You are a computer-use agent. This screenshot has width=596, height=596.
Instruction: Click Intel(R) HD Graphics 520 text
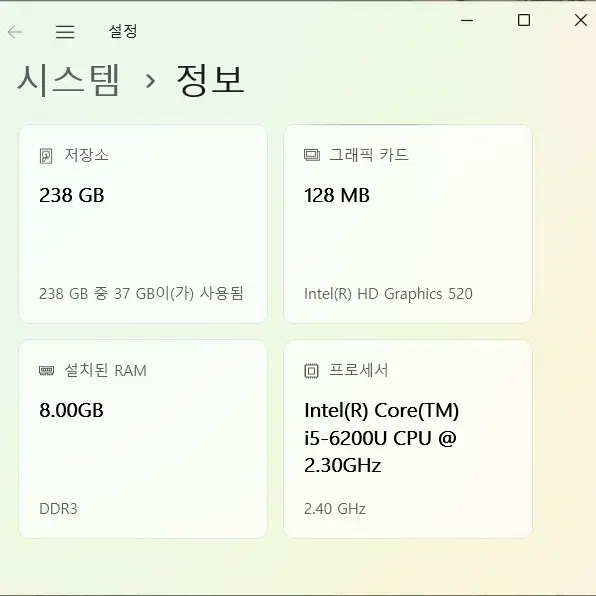click(x=388, y=294)
